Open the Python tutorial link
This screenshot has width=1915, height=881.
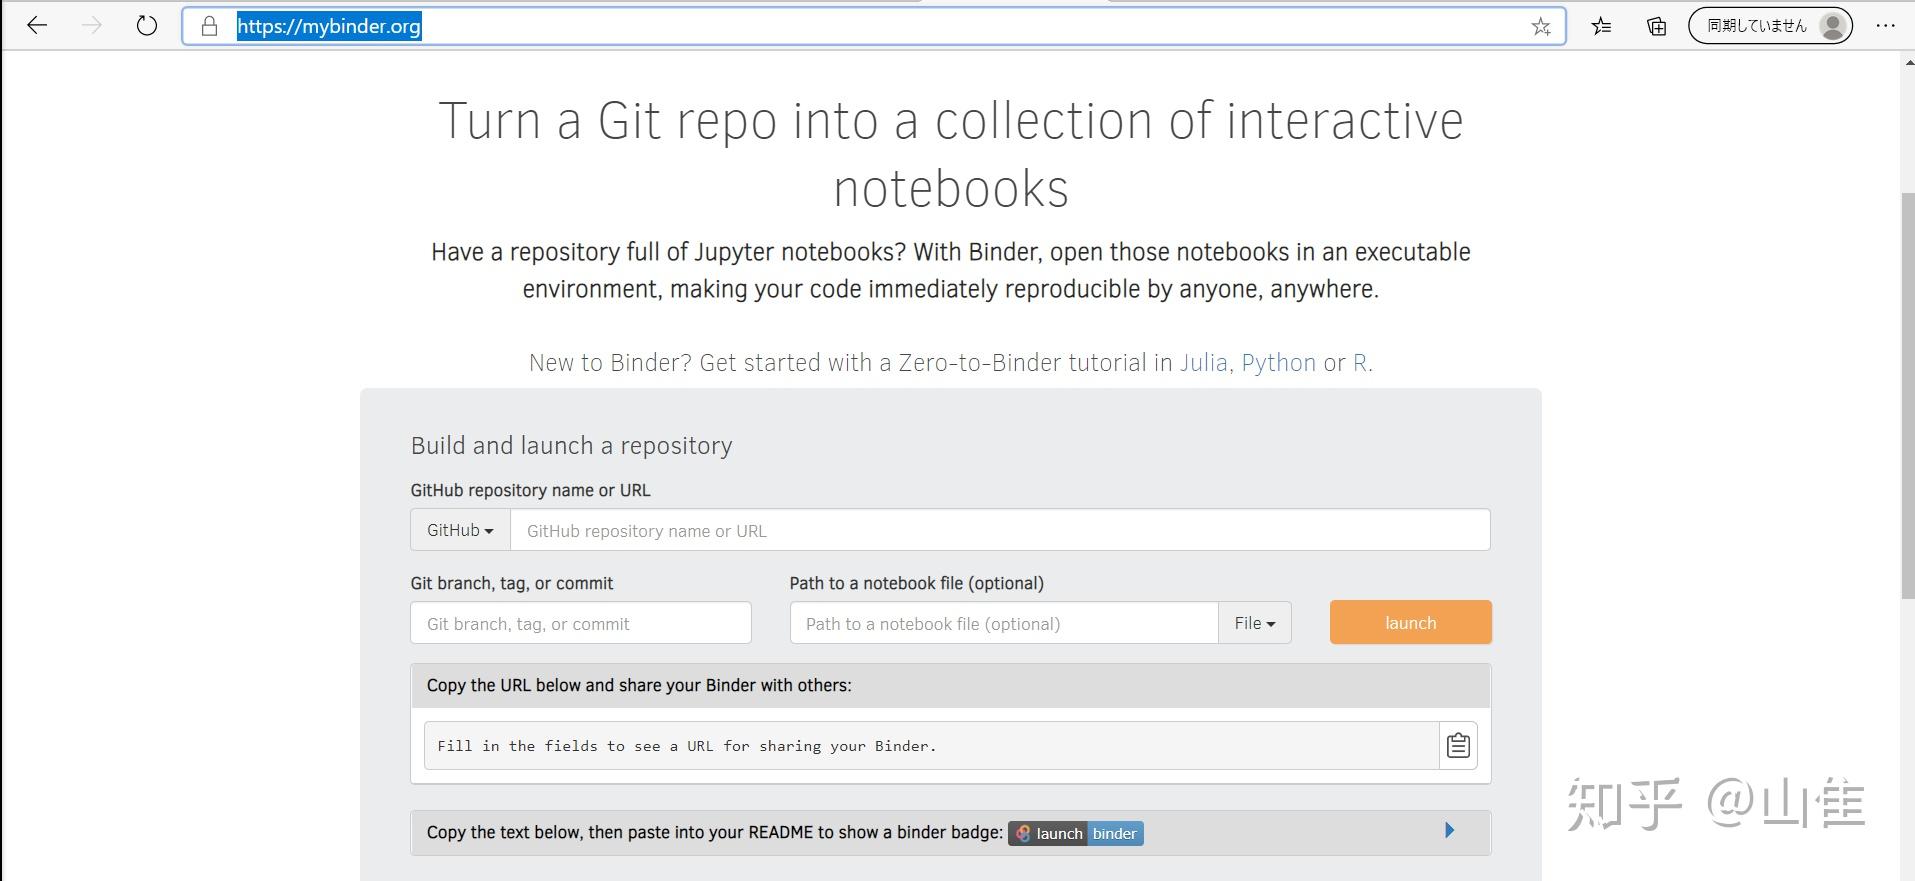pos(1278,363)
